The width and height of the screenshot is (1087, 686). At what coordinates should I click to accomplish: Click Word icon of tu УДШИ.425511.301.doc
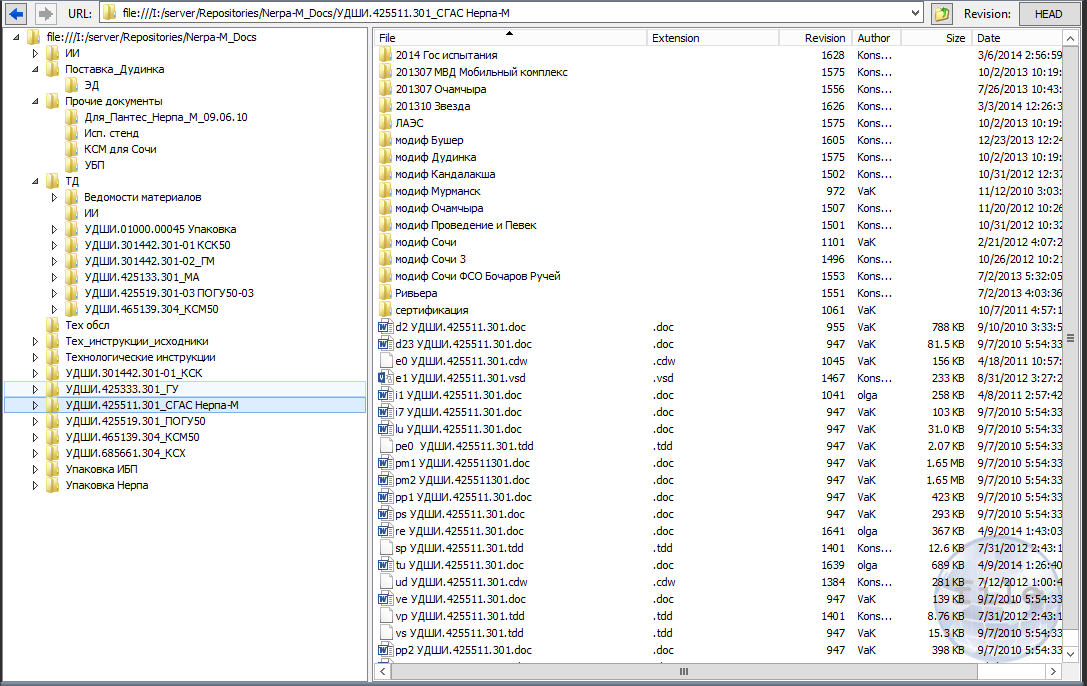386,565
